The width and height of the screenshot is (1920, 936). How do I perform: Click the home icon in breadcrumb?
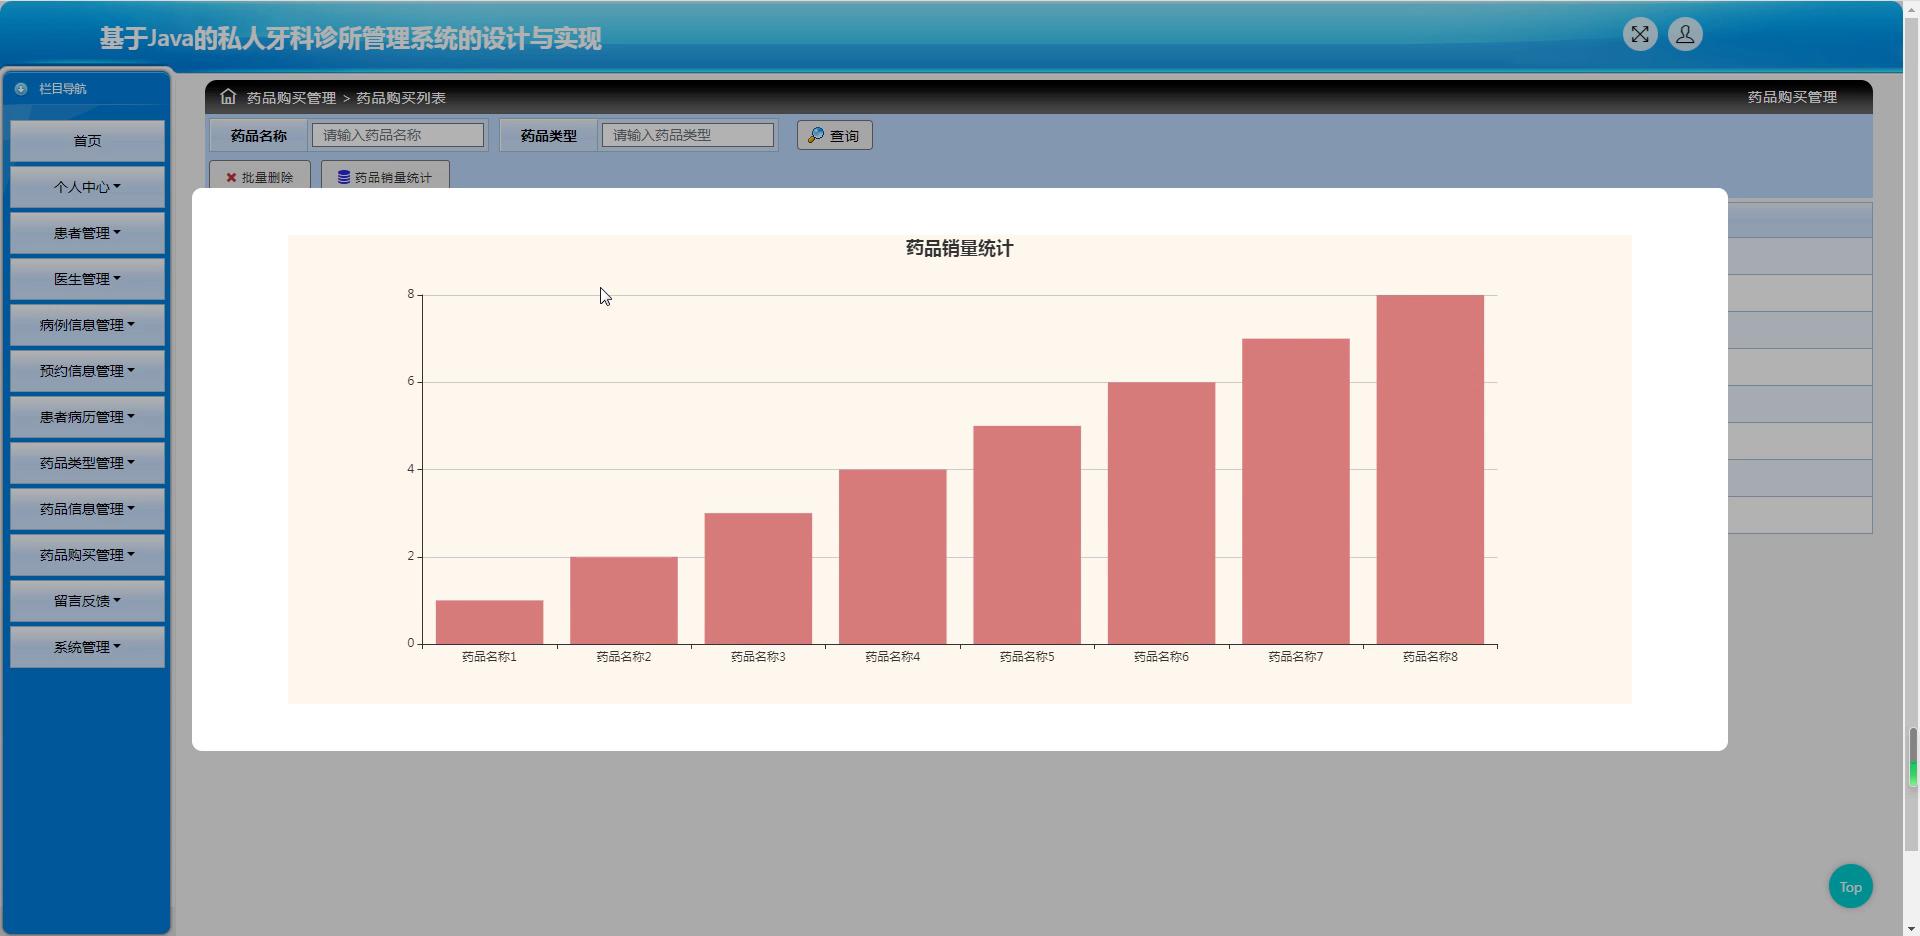click(x=228, y=97)
